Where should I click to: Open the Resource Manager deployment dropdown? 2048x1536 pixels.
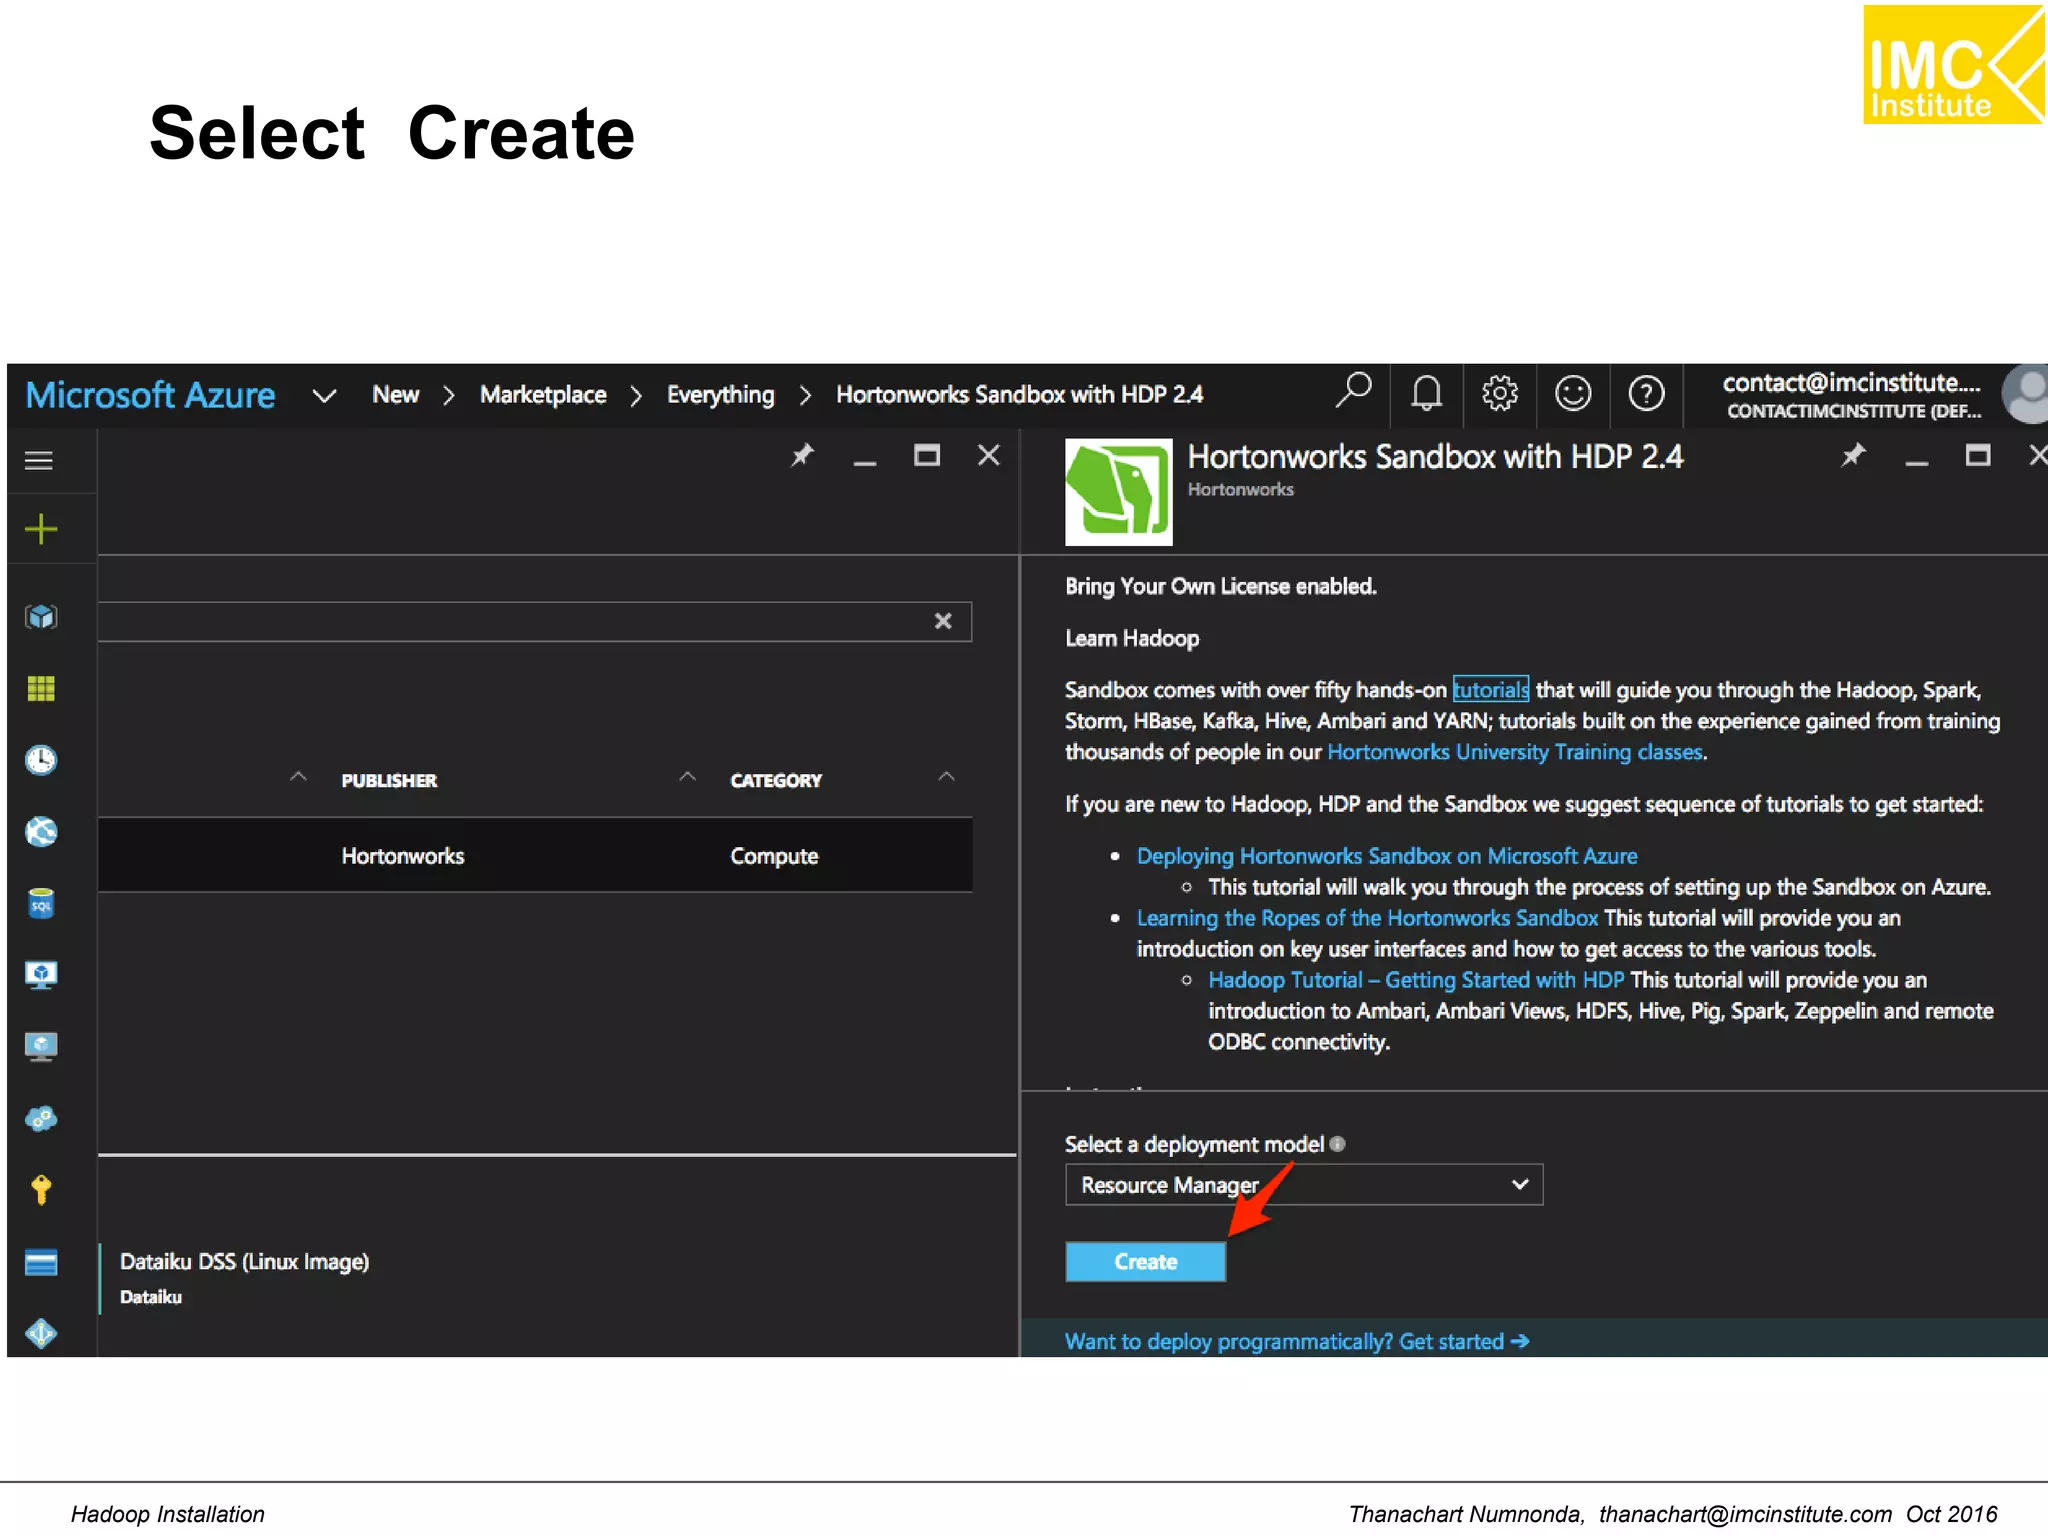tap(1304, 1185)
